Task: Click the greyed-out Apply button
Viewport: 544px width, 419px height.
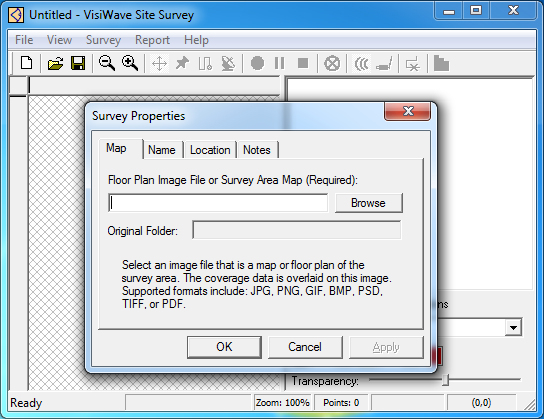Action: 386,347
